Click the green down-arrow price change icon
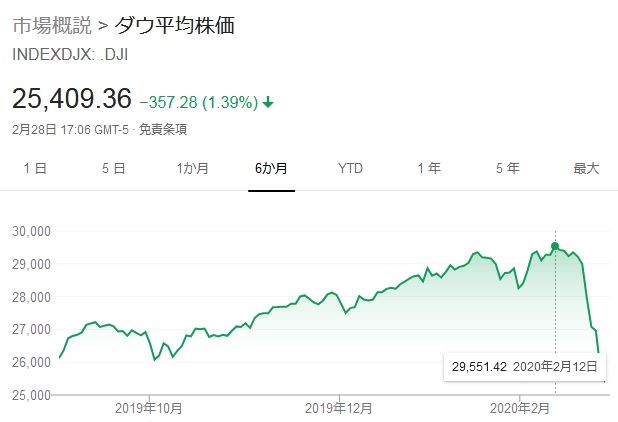Viewport: 618px width, 422px height. pyautogui.click(x=268, y=102)
